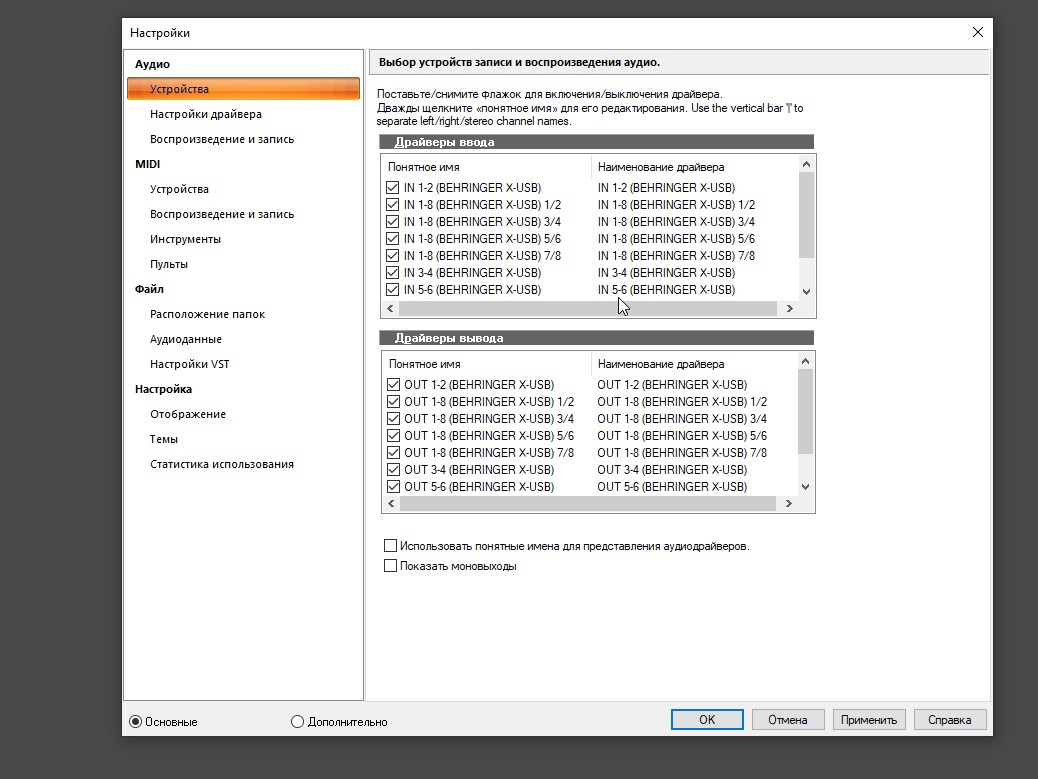1038x779 pixels.
Task: Uncheck IN 1-2 (BEHRINGER X-USB) input driver
Action: (x=393, y=187)
